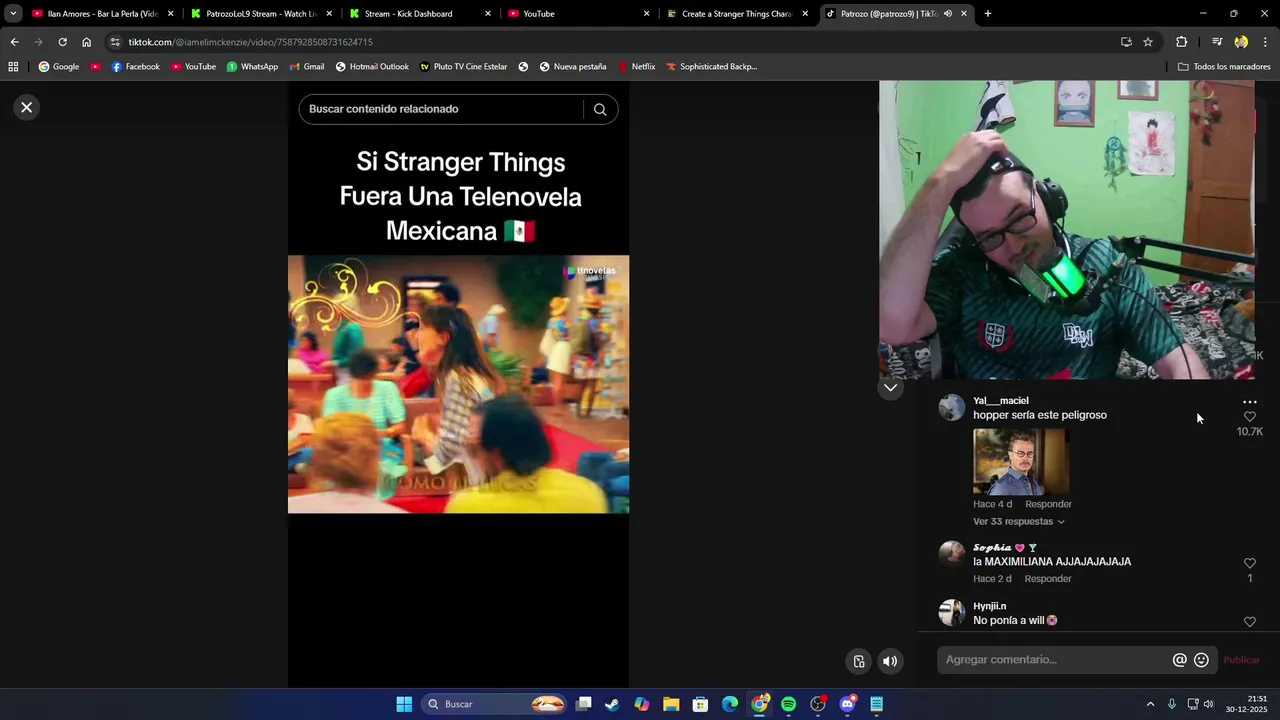Open the Netflix bookmark
This screenshot has width=1280, height=720.
tap(637, 67)
